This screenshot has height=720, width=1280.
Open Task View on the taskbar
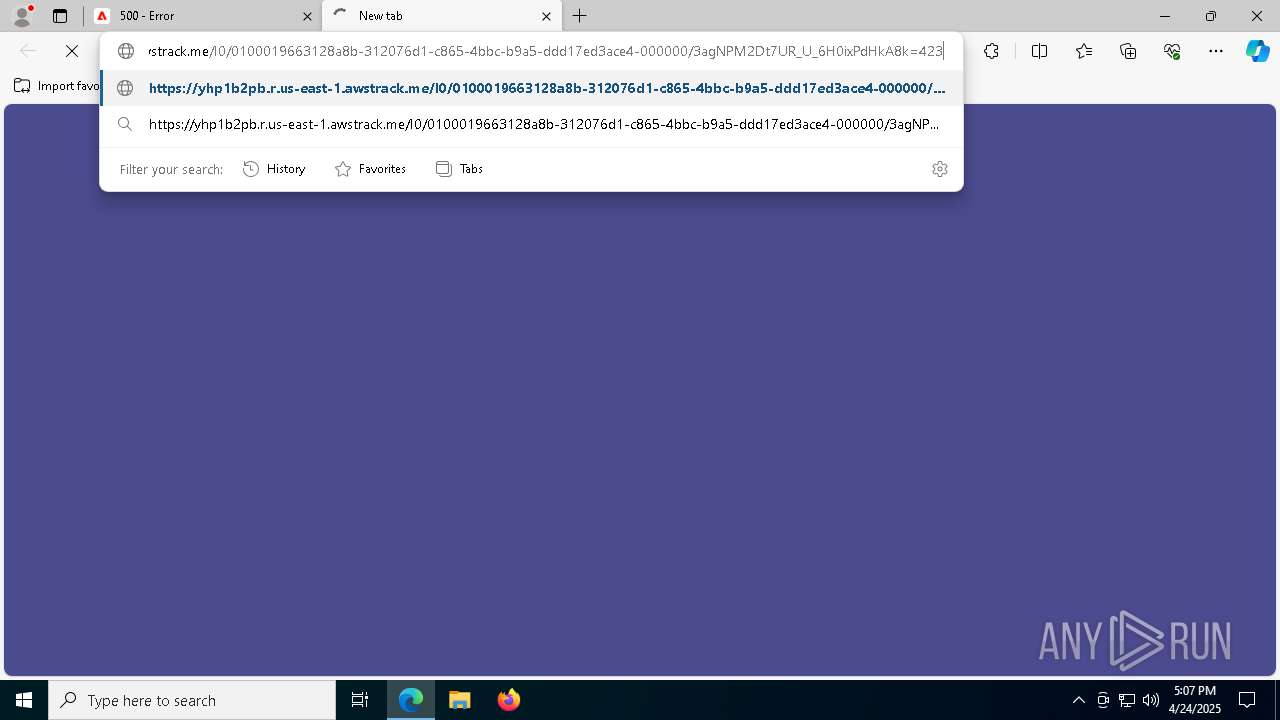pyautogui.click(x=360, y=700)
